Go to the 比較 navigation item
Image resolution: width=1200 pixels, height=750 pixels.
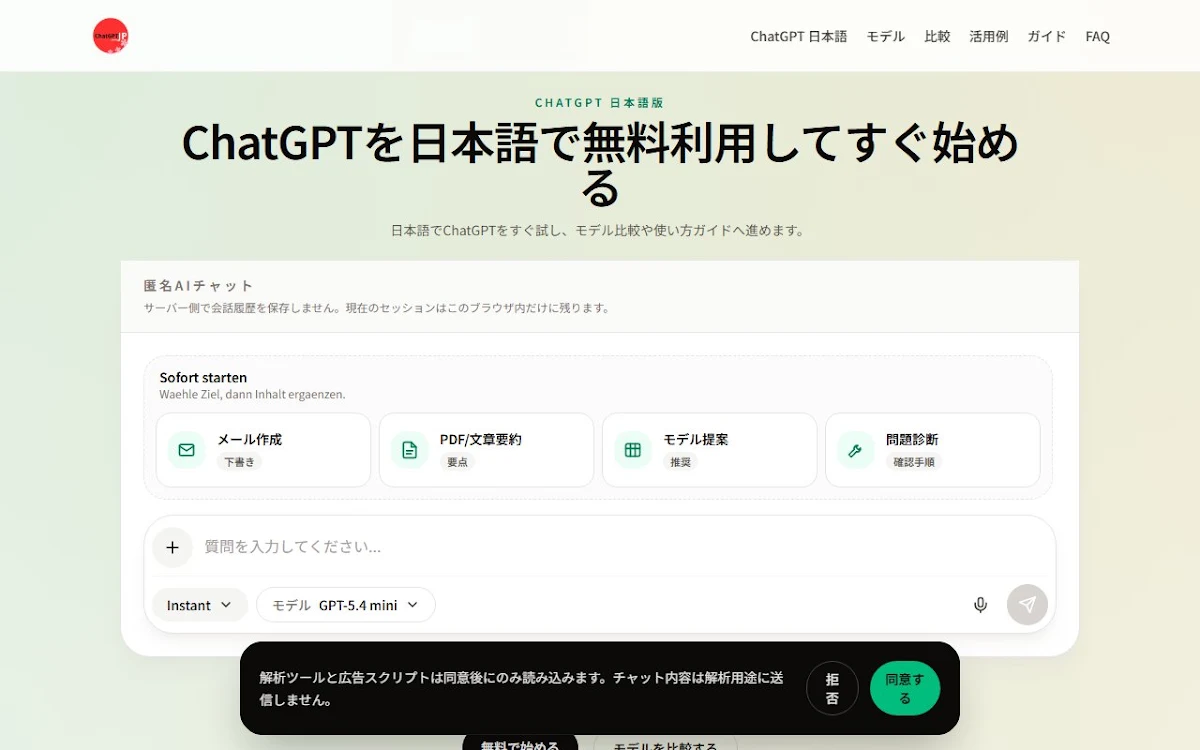pos(937,36)
